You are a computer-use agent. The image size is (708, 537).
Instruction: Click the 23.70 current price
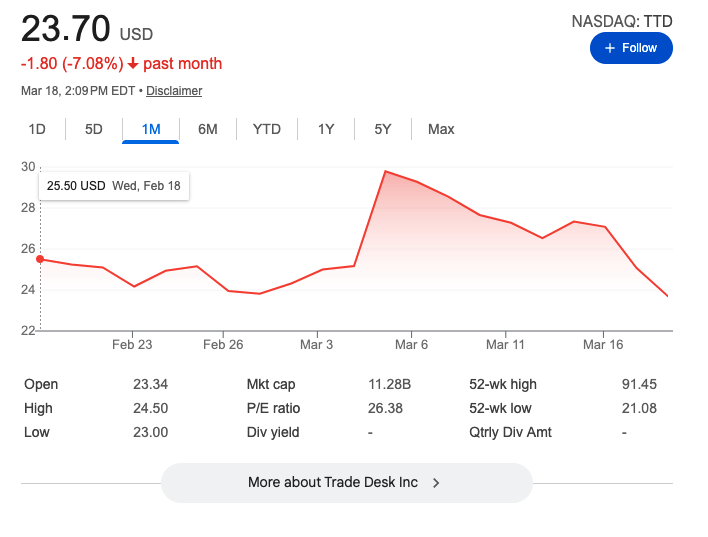(x=65, y=28)
